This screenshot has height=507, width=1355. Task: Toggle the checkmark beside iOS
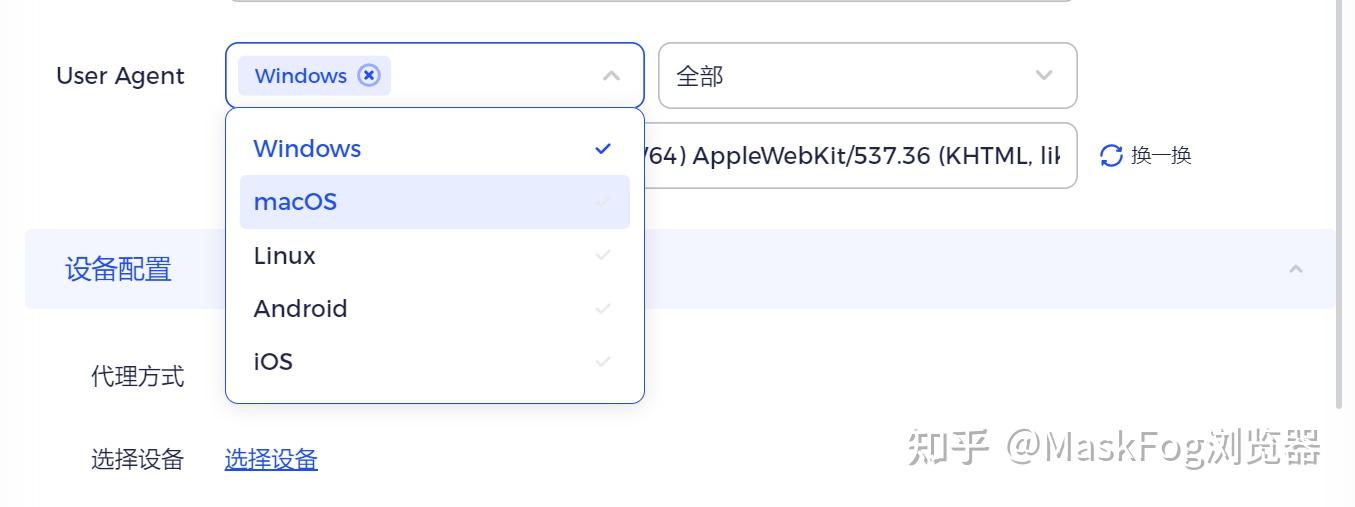click(602, 362)
